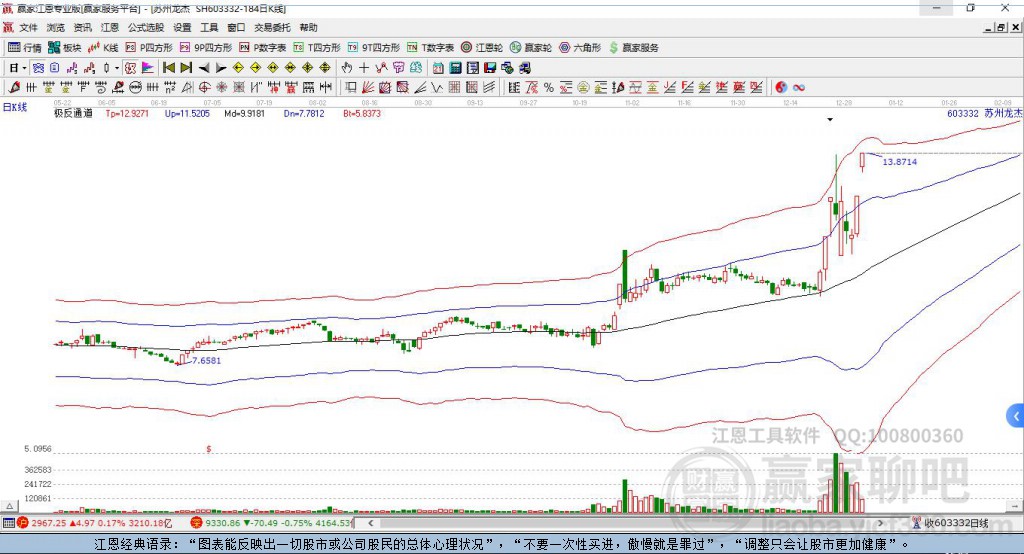
Task: Open the P四方形 tool
Action: pos(149,48)
